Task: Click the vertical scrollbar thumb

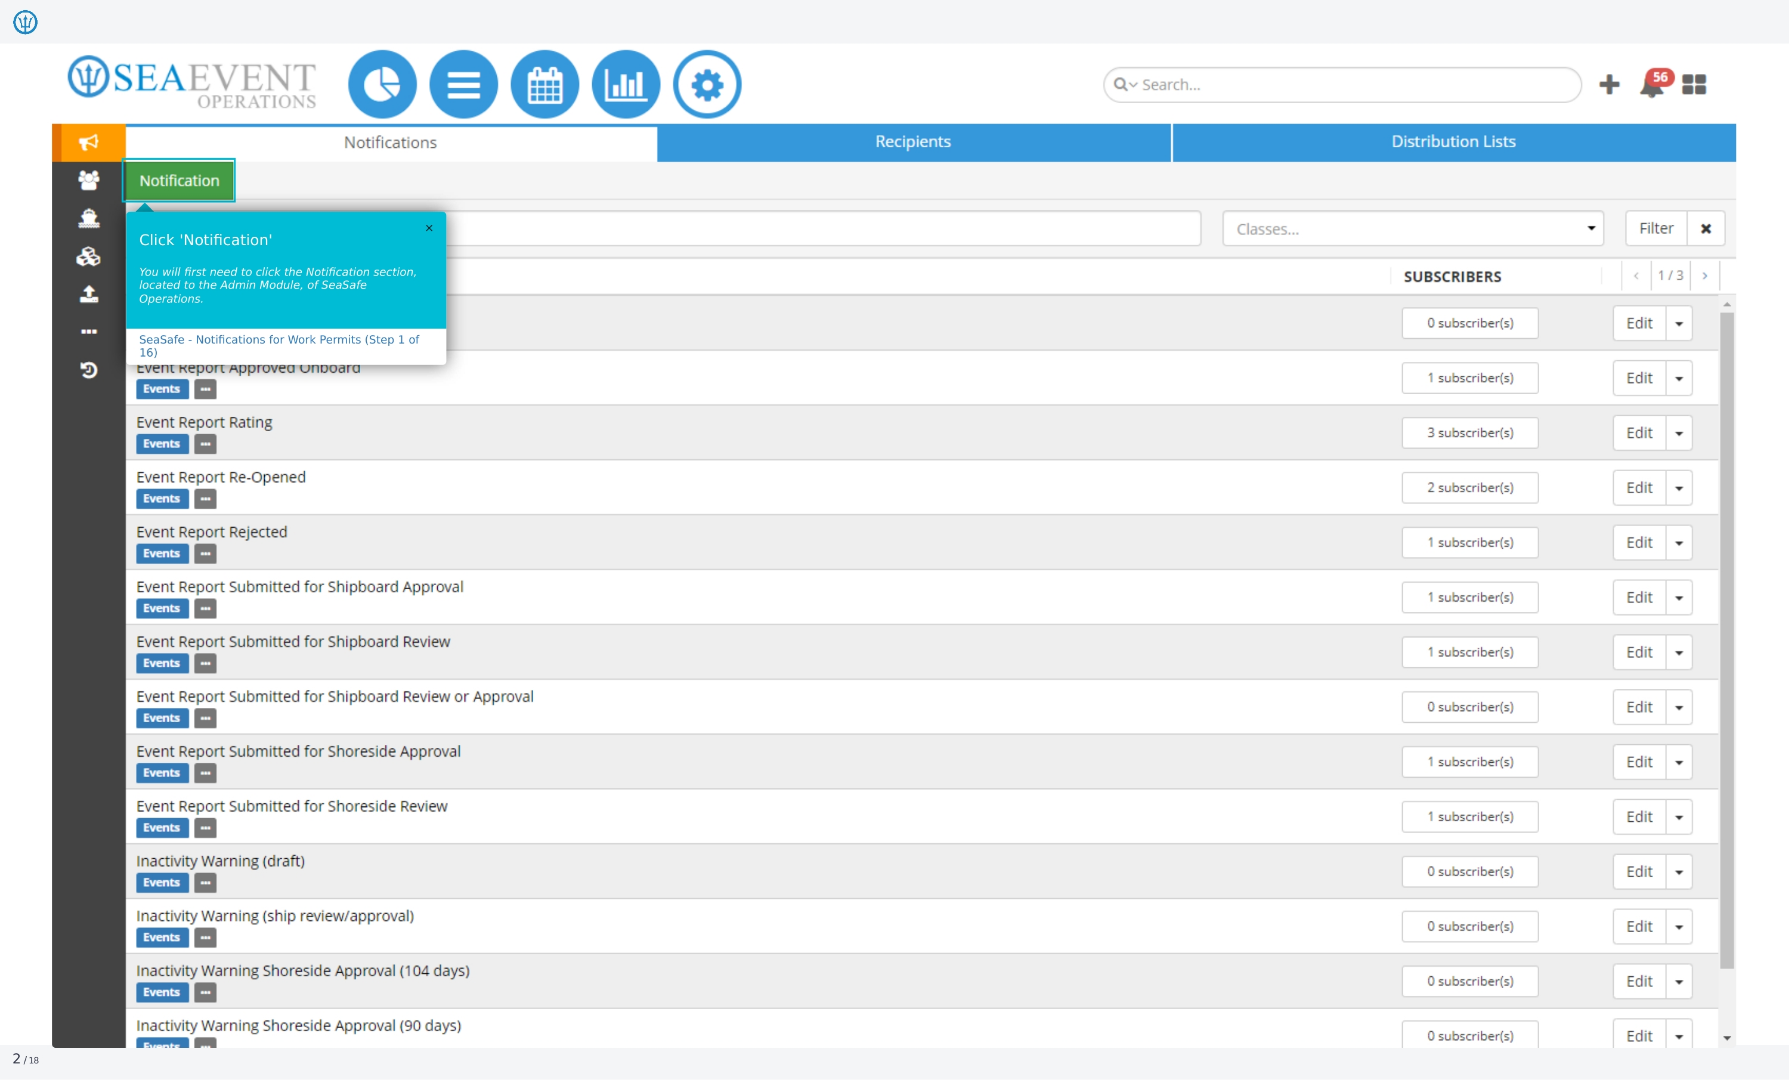Action: tap(1727, 640)
